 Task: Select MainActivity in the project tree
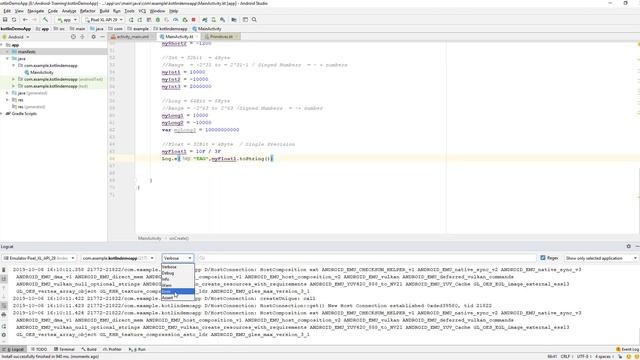point(42,72)
